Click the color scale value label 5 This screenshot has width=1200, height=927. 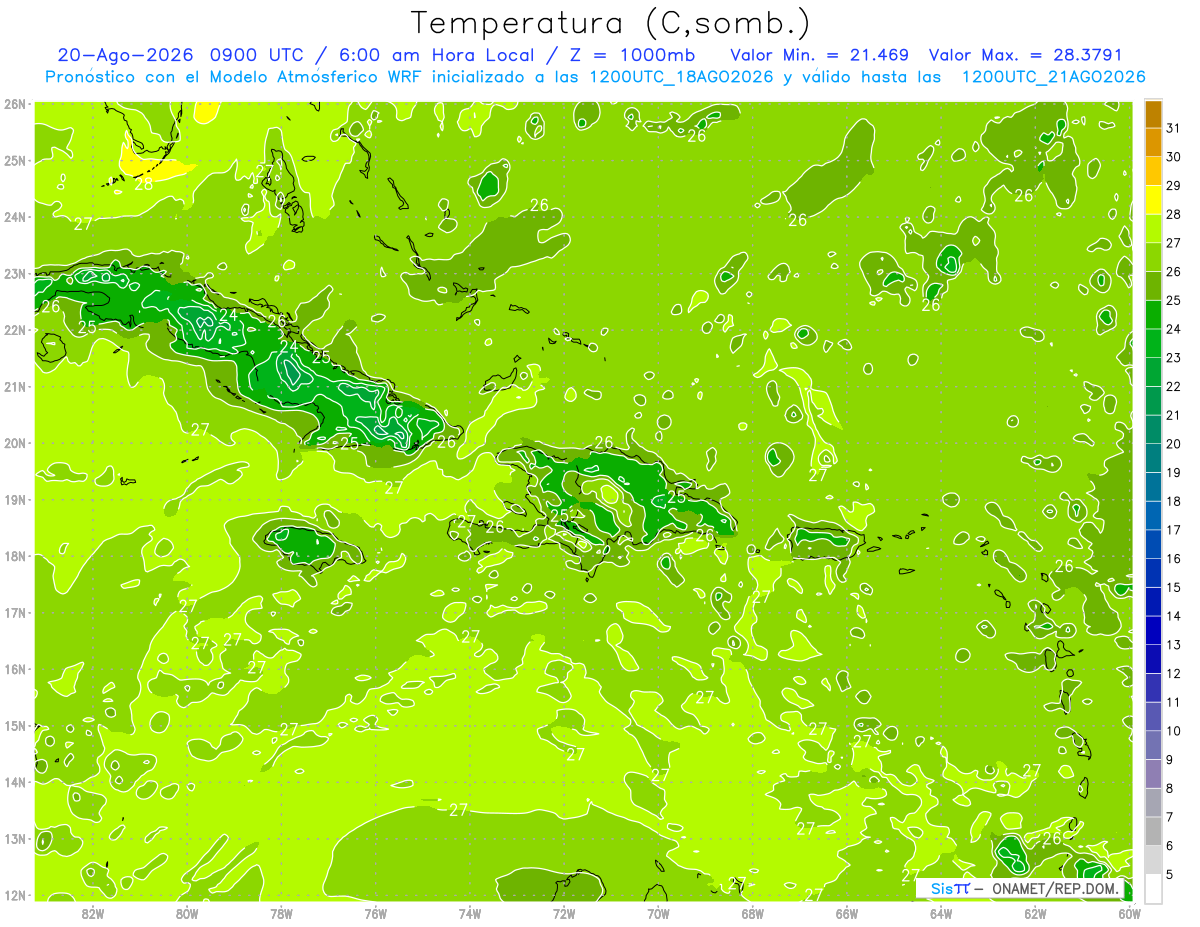[1171, 874]
